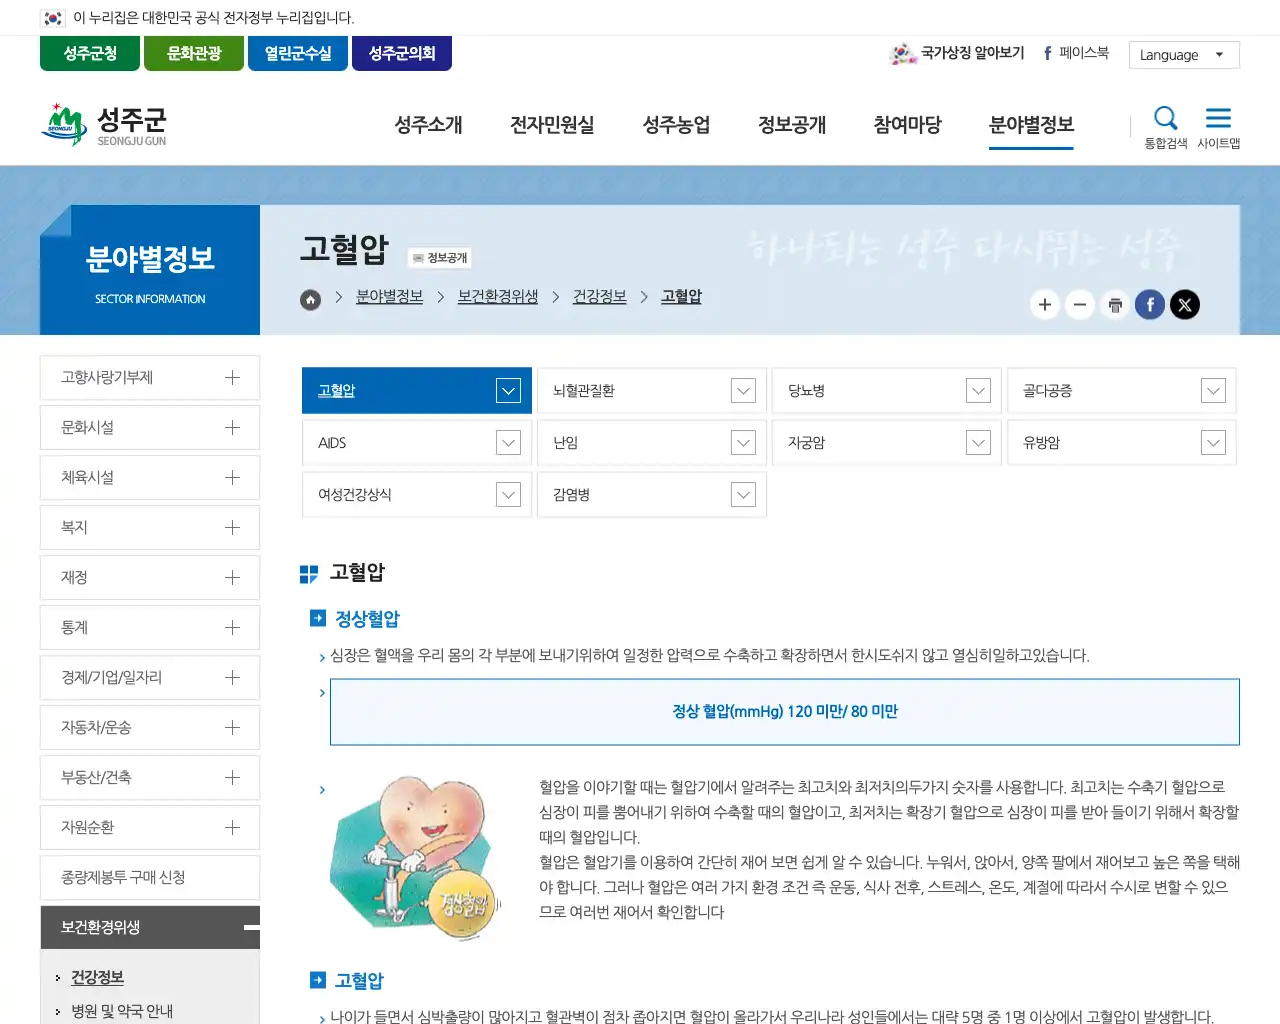Select the 전자민원실 main menu
Viewport: 1280px width, 1024px height.
(552, 125)
